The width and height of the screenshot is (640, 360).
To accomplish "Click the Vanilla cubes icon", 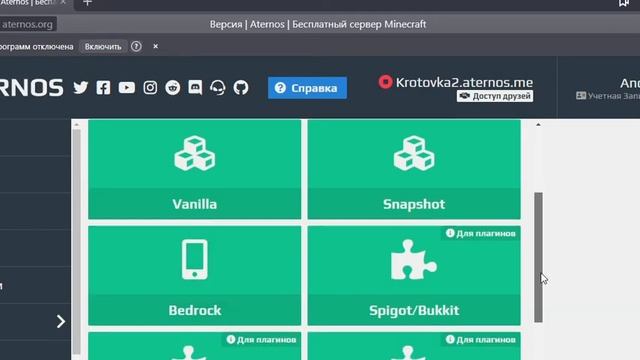I will (x=195, y=153).
